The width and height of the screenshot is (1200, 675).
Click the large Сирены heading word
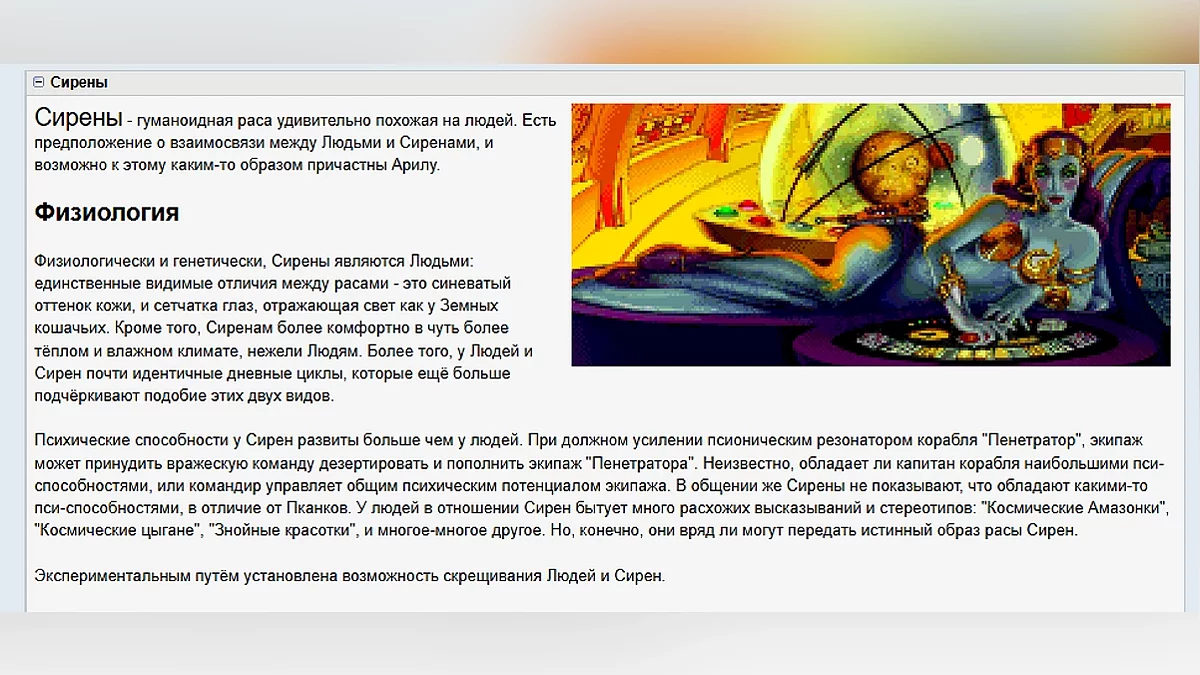pos(79,118)
